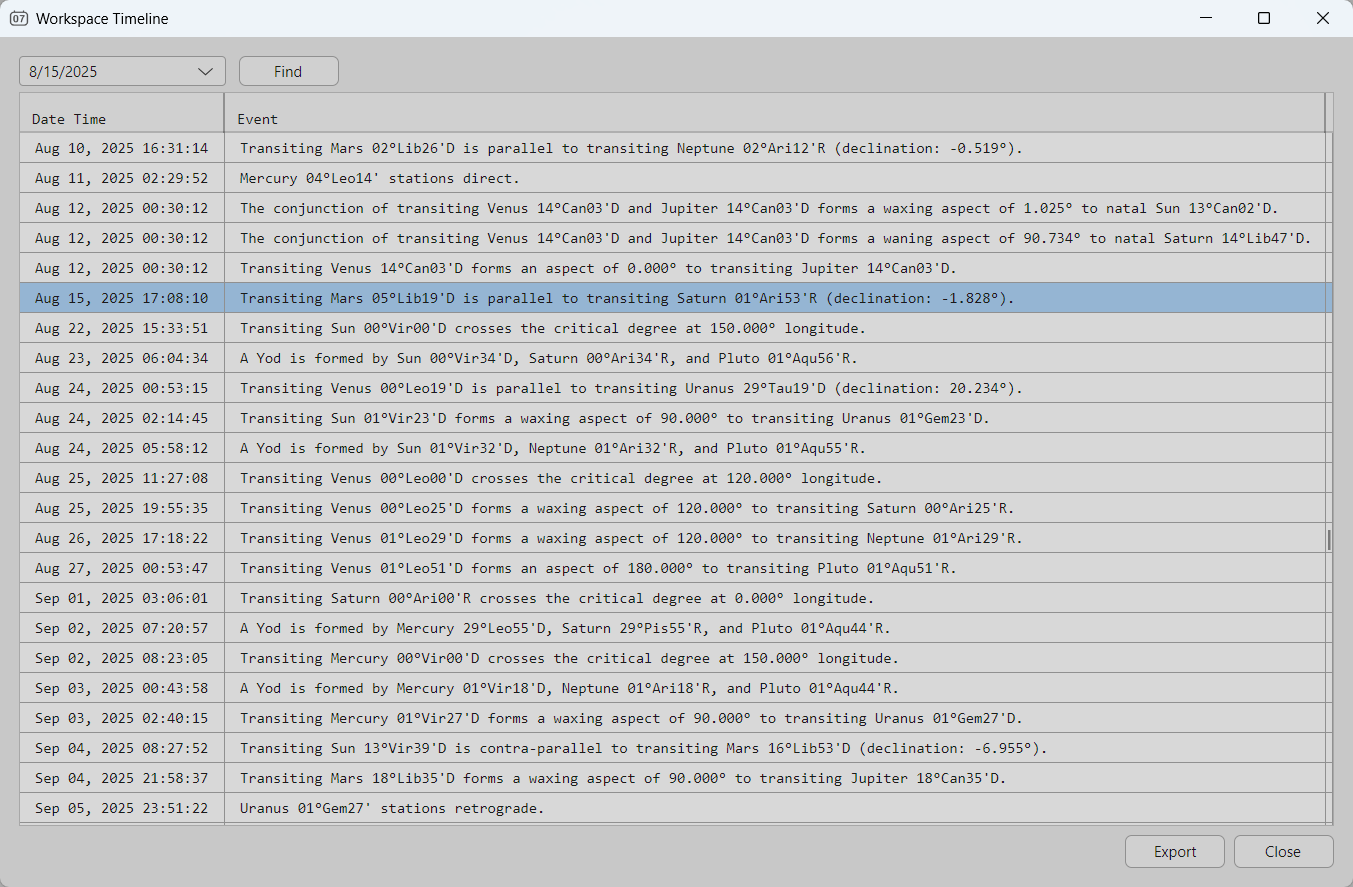The width and height of the screenshot is (1353, 887).
Task: Click date cell Sep 04, 2025 08:27:52
Action: 121,748
